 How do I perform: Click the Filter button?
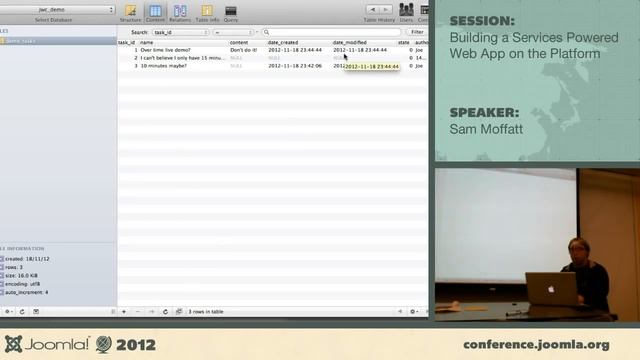(x=417, y=32)
